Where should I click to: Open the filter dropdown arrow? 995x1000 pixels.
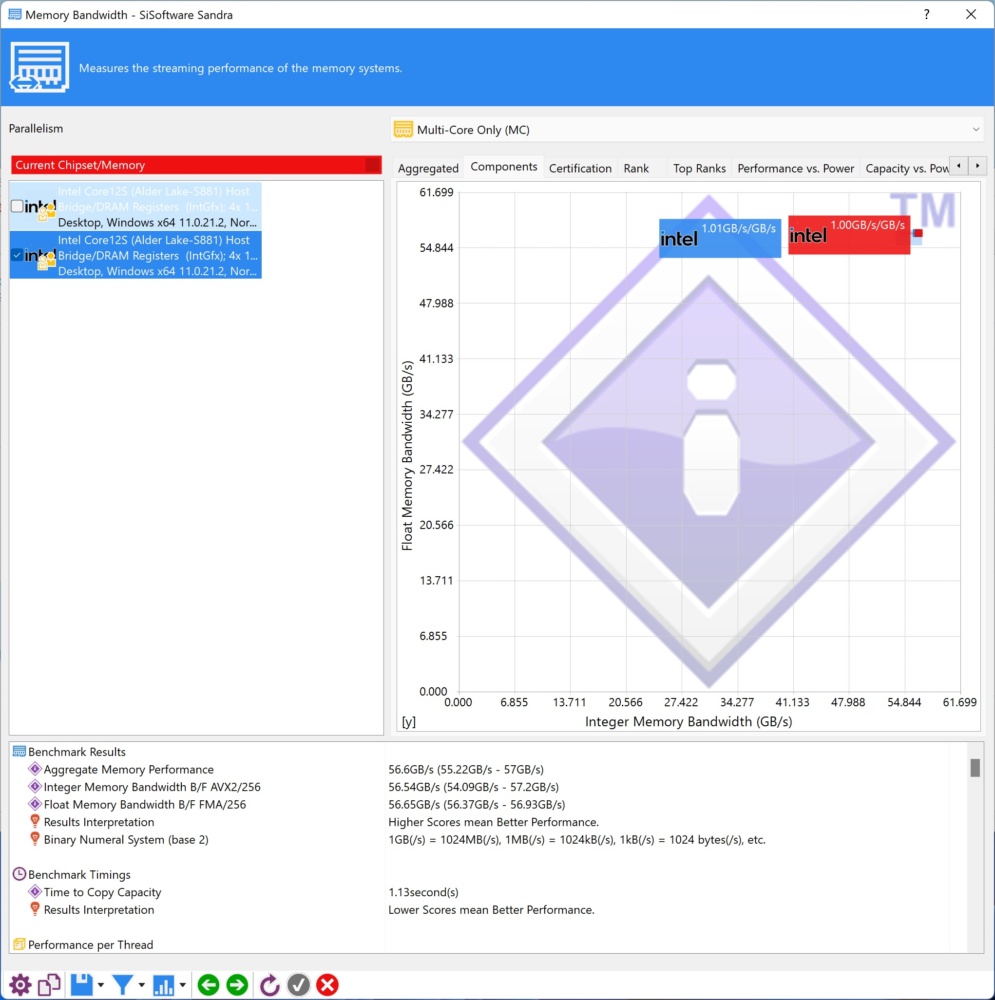pos(142,985)
